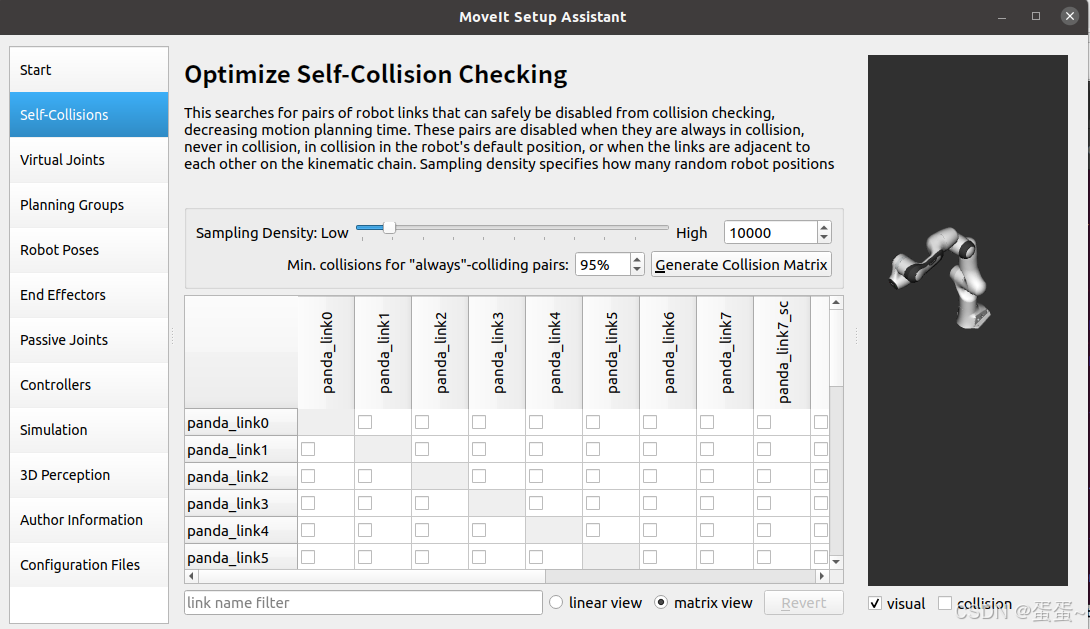The height and width of the screenshot is (629, 1090).
Task: Switch to Robot Poses page
Action: 89,250
